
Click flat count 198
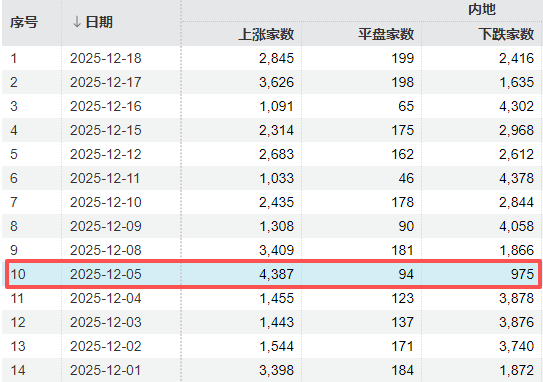click(402, 82)
